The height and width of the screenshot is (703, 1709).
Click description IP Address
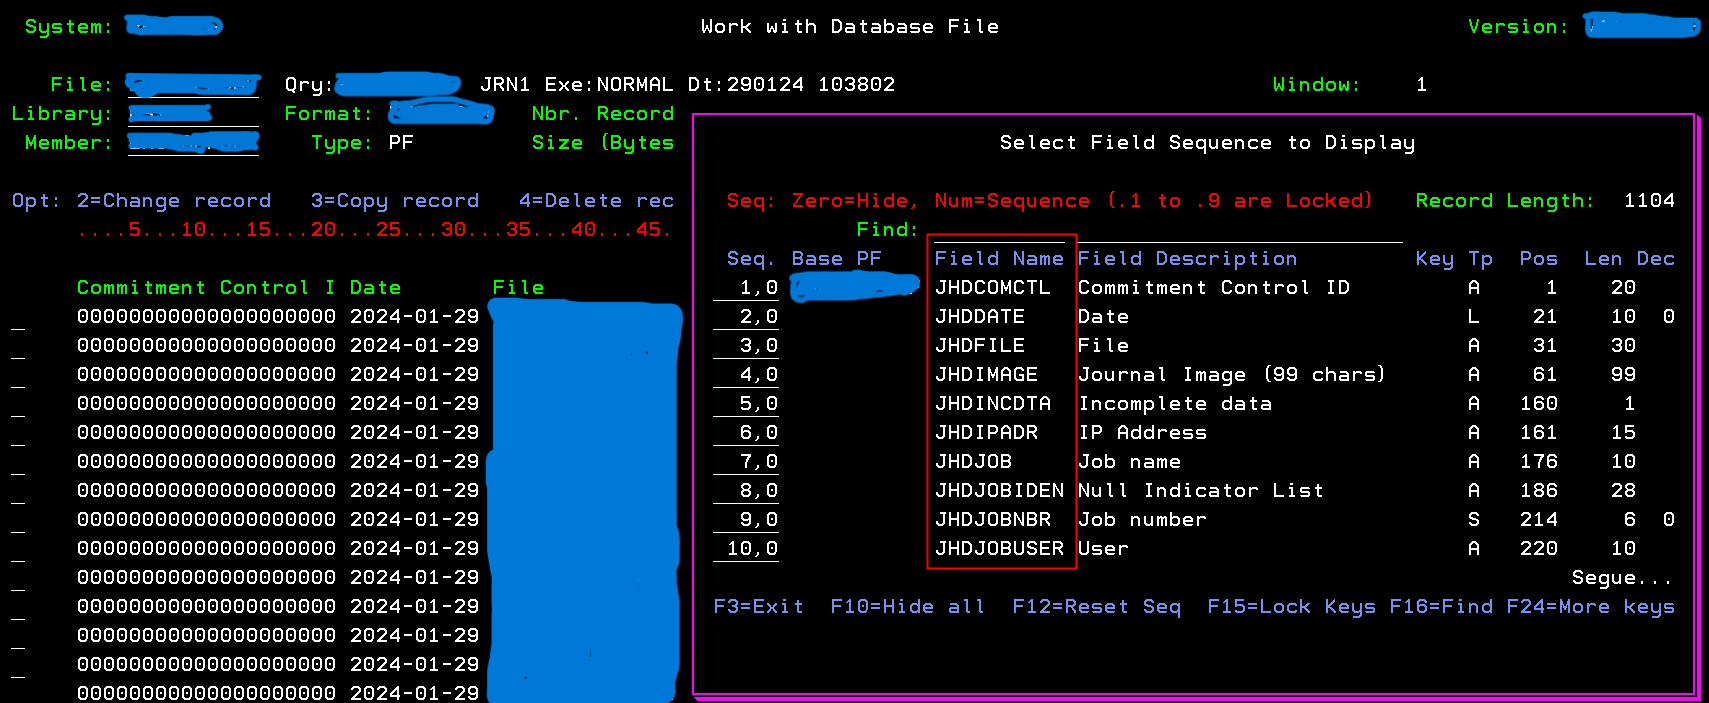pos(1142,433)
